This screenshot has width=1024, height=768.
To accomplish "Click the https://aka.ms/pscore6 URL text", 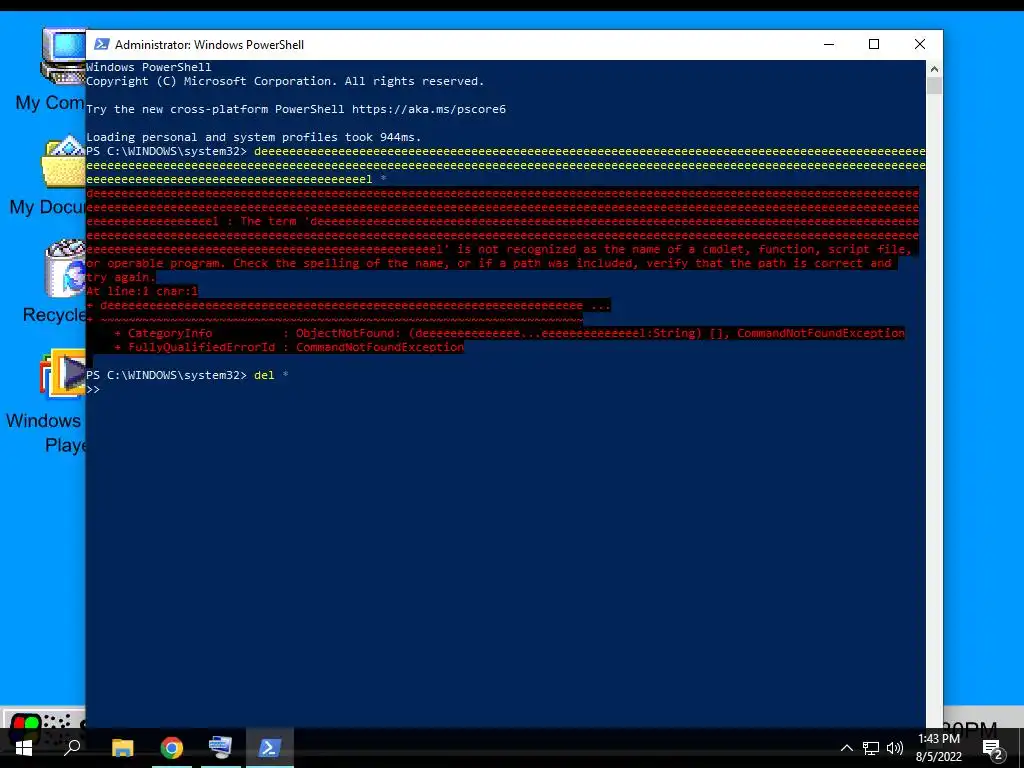I will coord(428,109).
